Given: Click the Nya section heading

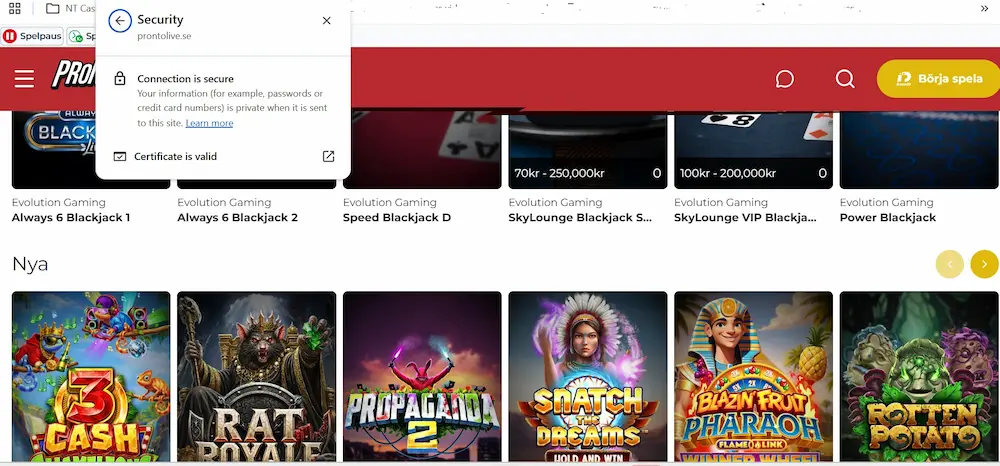Looking at the screenshot, I should coord(30,264).
